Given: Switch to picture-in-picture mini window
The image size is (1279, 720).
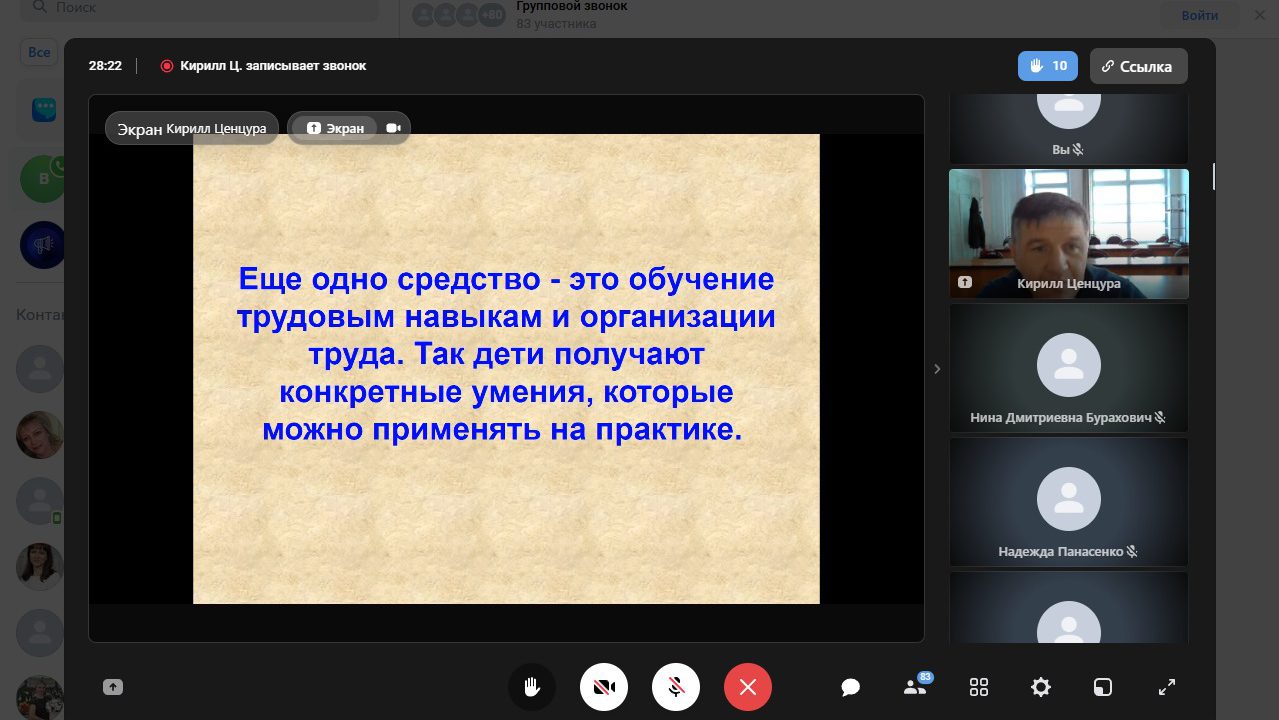Looking at the screenshot, I should tap(1102, 687).
